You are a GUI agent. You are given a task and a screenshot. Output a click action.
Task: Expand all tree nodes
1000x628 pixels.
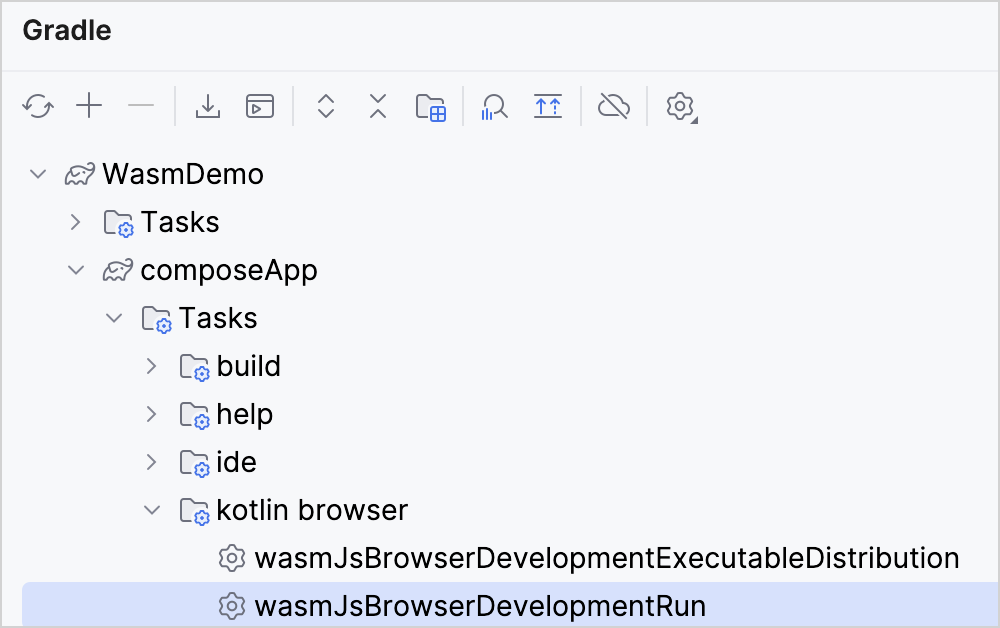click(x=326, y=106)
